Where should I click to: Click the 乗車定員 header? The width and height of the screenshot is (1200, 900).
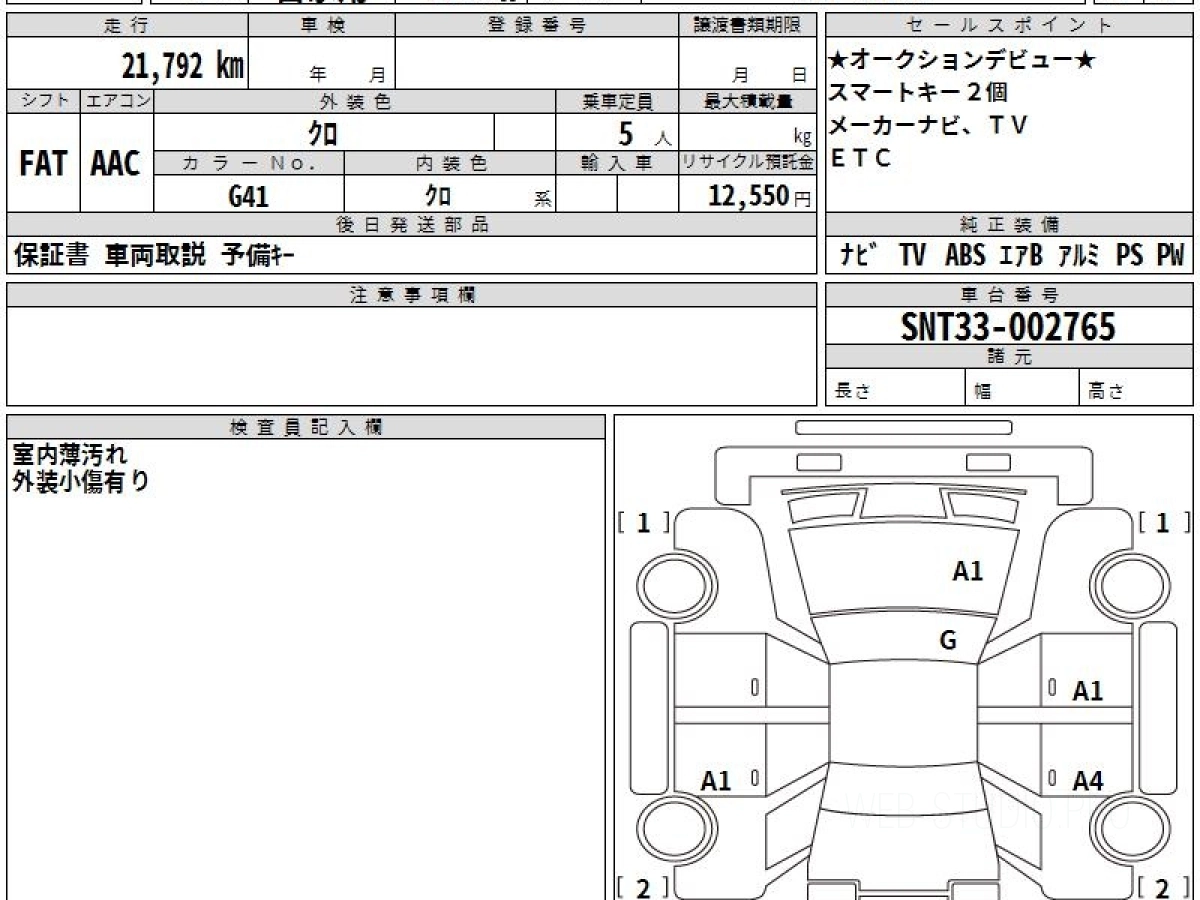click(617, 101)
